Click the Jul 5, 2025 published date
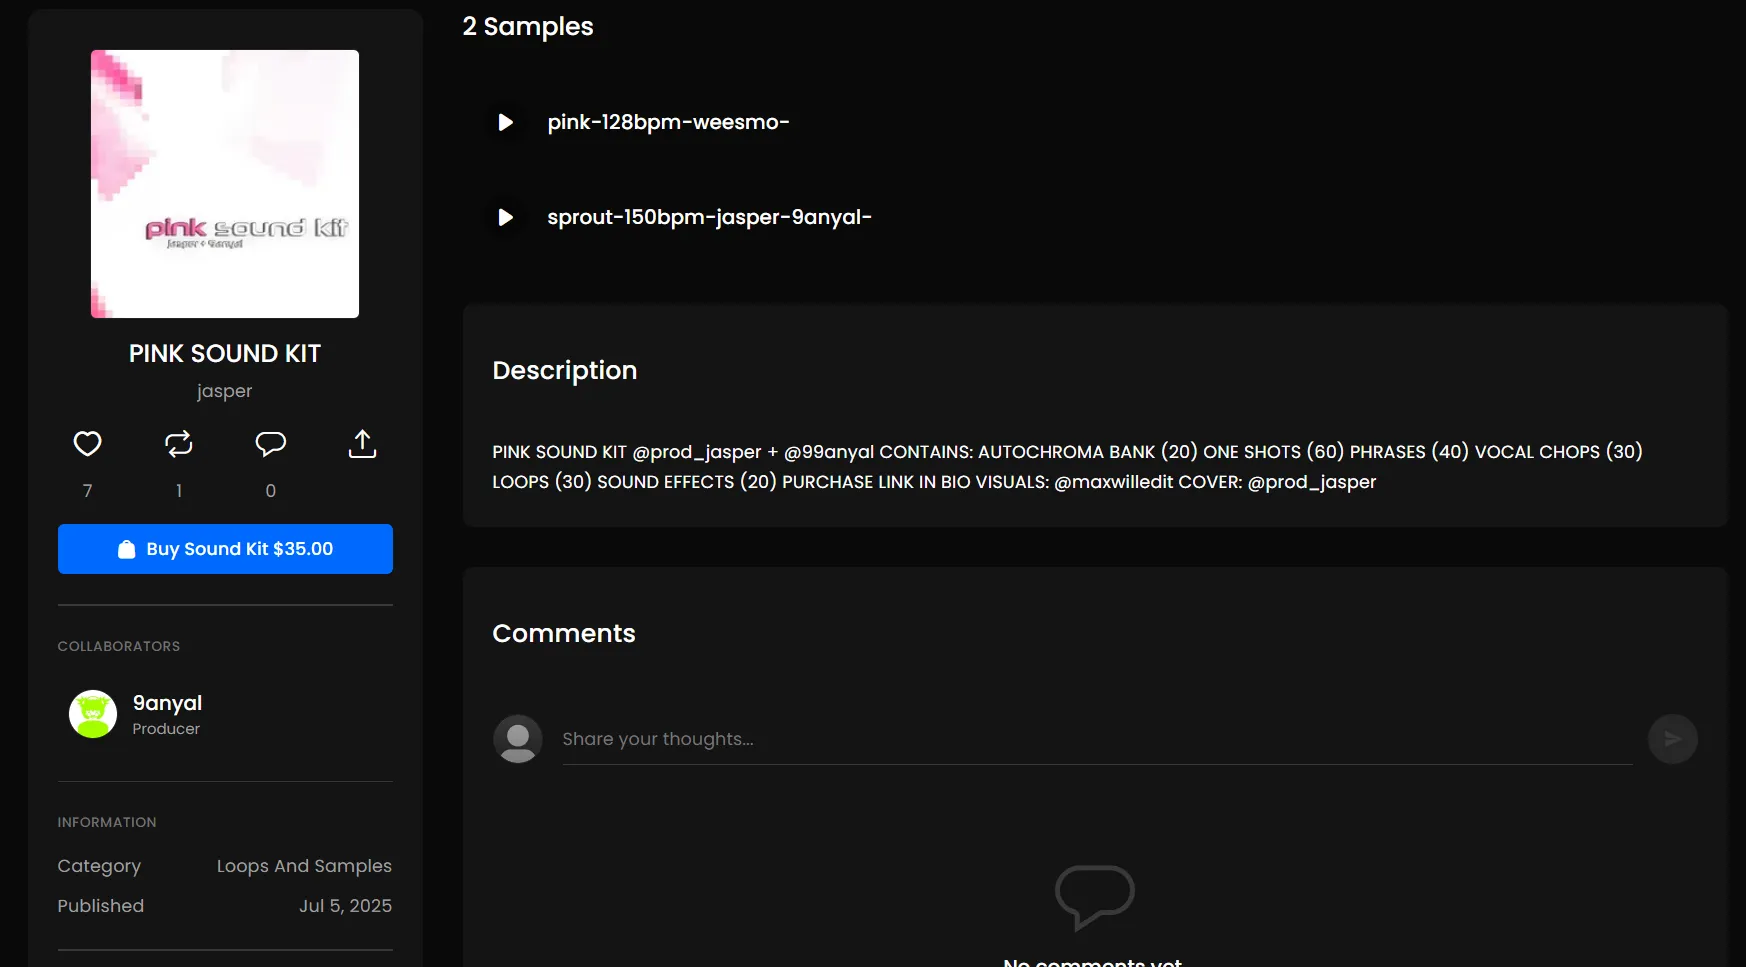1746x967 pixels. click(345, 906)
